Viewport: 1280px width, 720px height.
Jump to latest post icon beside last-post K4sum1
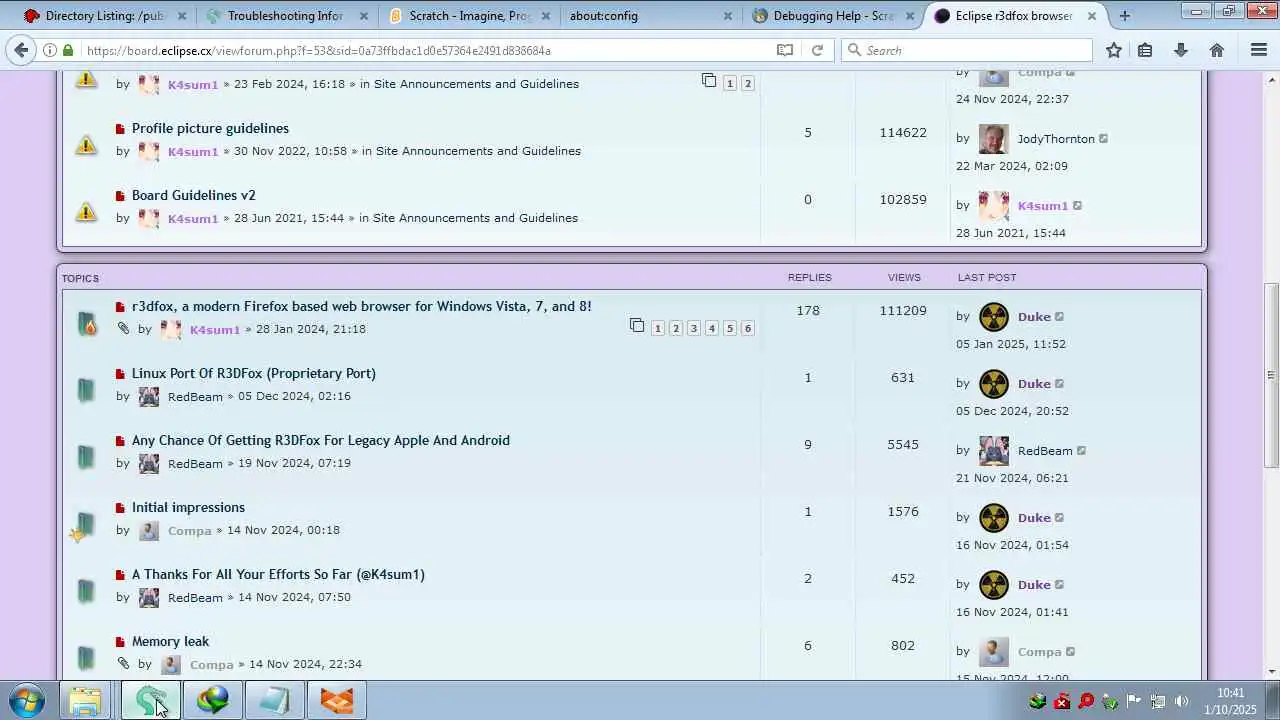coord(1078,206)
